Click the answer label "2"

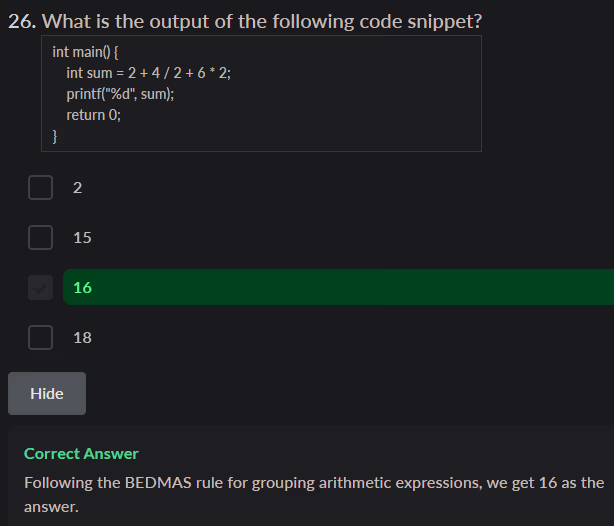(78, 187)
